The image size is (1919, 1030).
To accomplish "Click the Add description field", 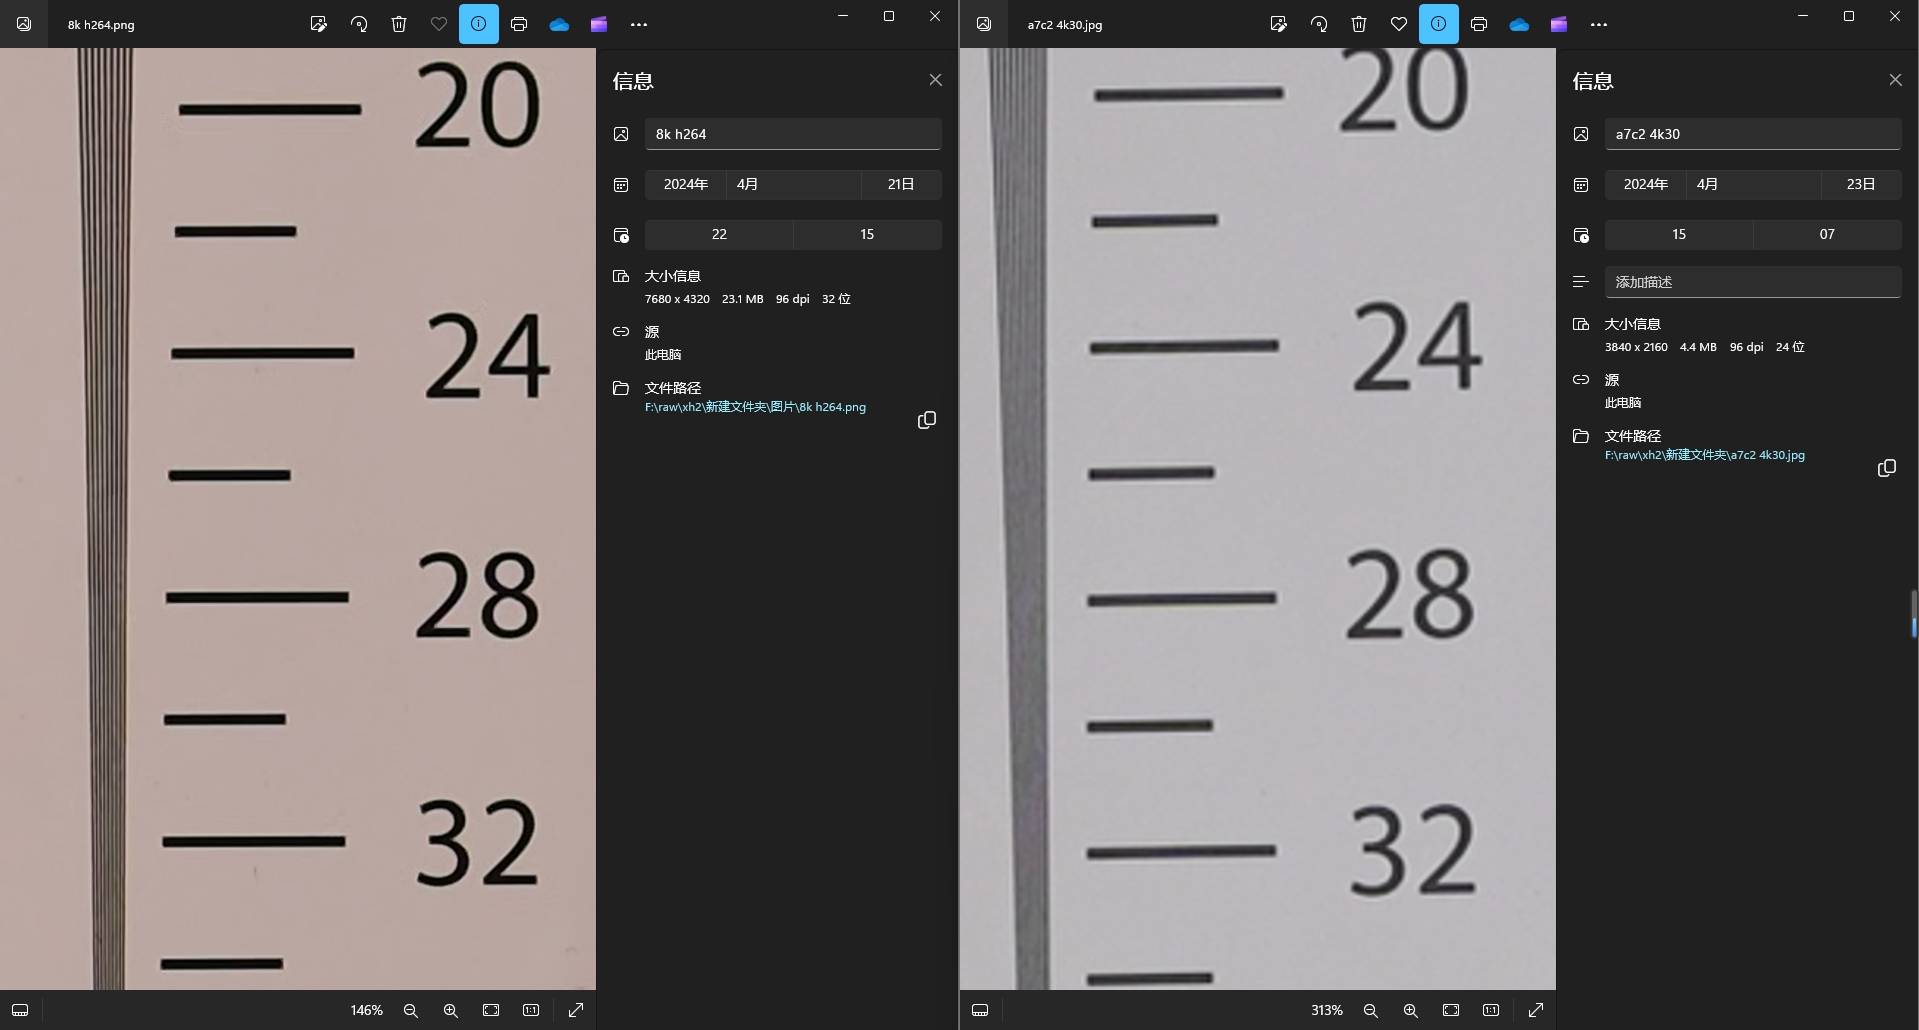I will click(x=1752, y=282).
